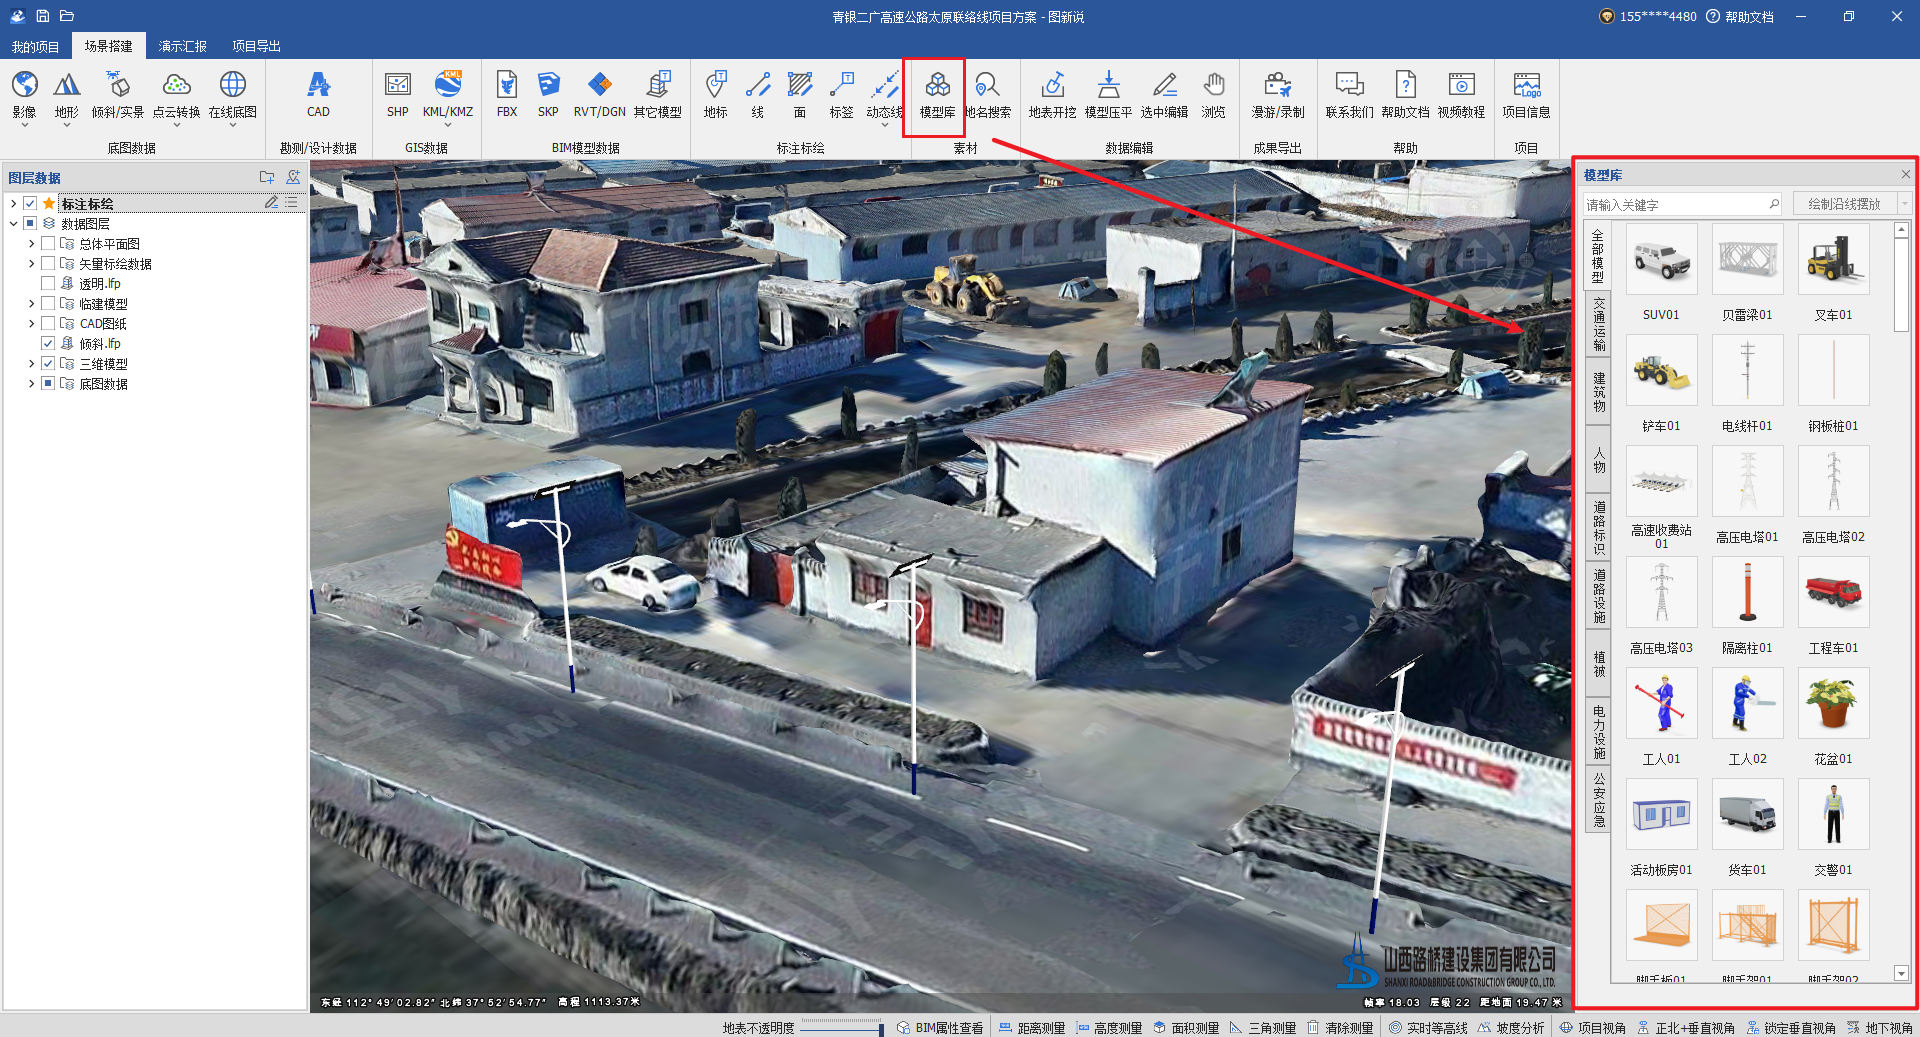Switch to the 演示汇报 ribbon tab
The height and width of the screenshot is (1037, 1920).
pyautogui.click(x=182, y=46)
